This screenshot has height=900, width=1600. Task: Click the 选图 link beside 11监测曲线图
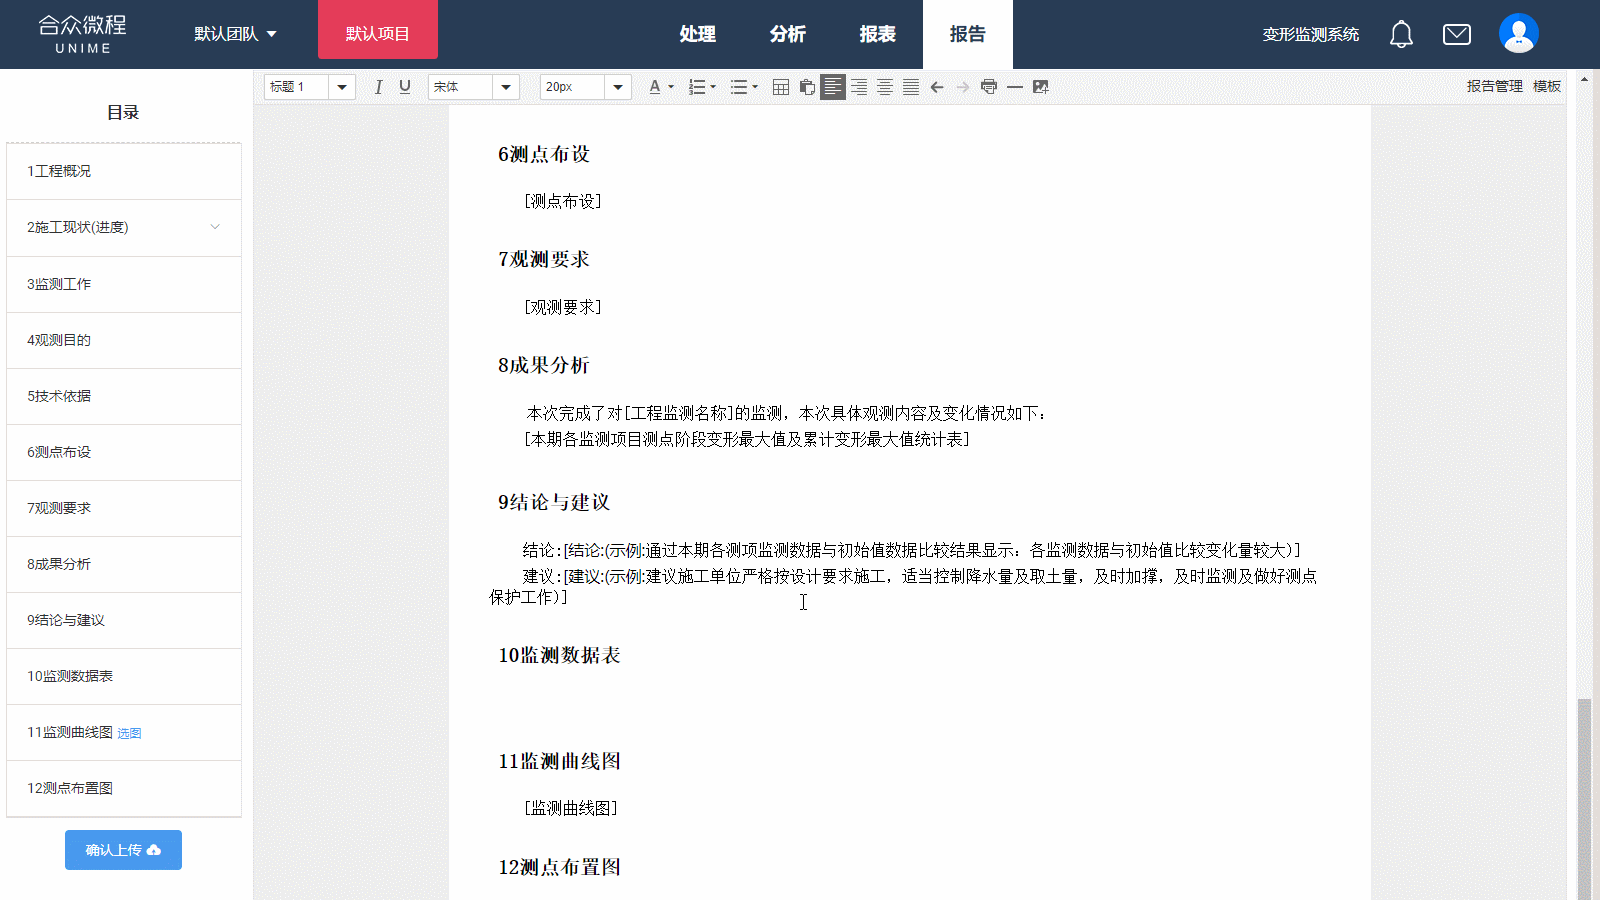click(x=129, y=733)
